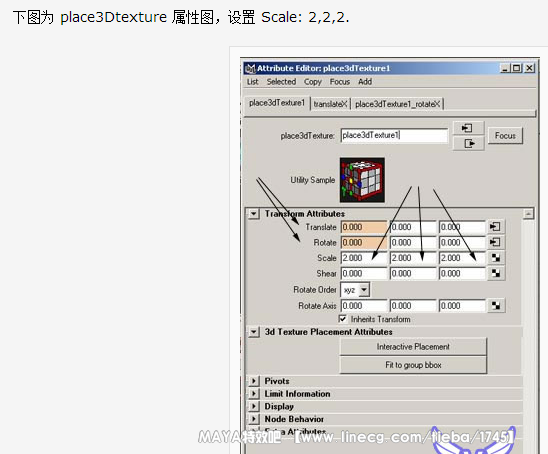This screenshot has height=454, width=548.
Task: Click the Rotate X value field
Action: click(x=364, y=243)
